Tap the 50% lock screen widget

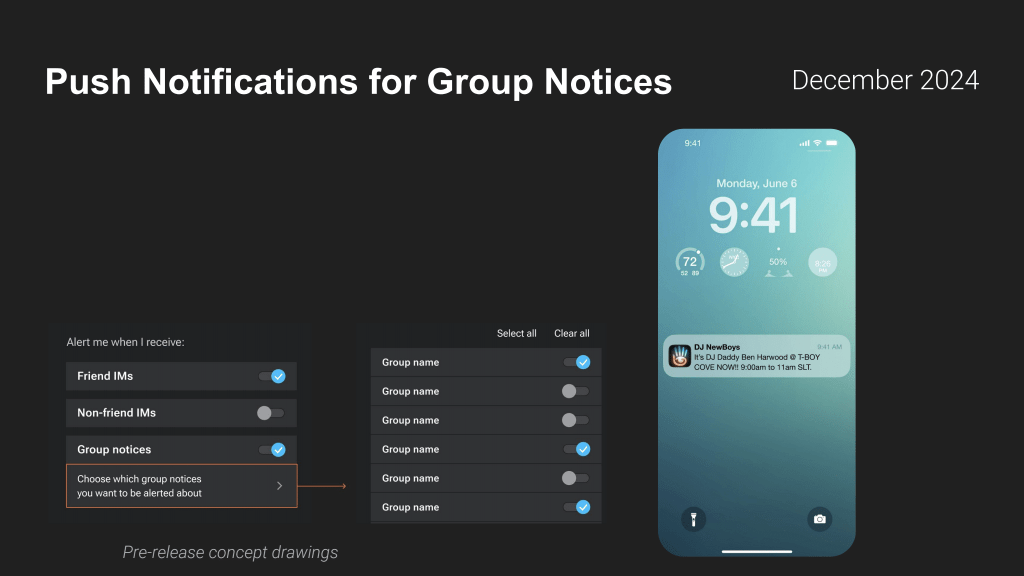tap(778, 263)
